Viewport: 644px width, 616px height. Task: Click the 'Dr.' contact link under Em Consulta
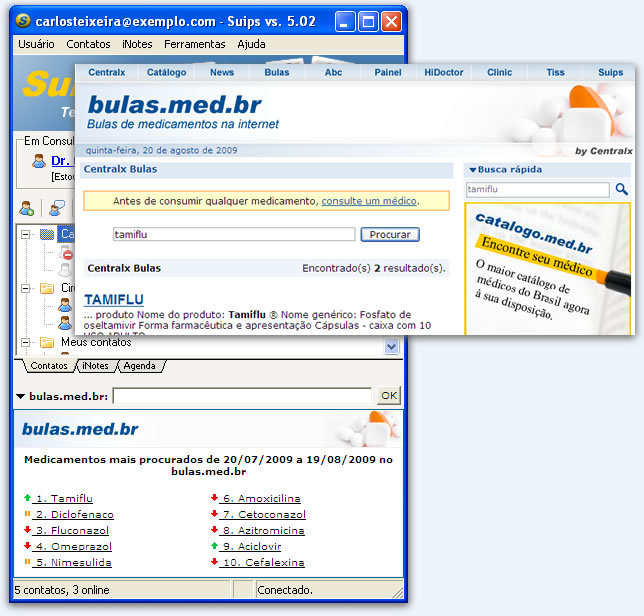tap(62, 161)
